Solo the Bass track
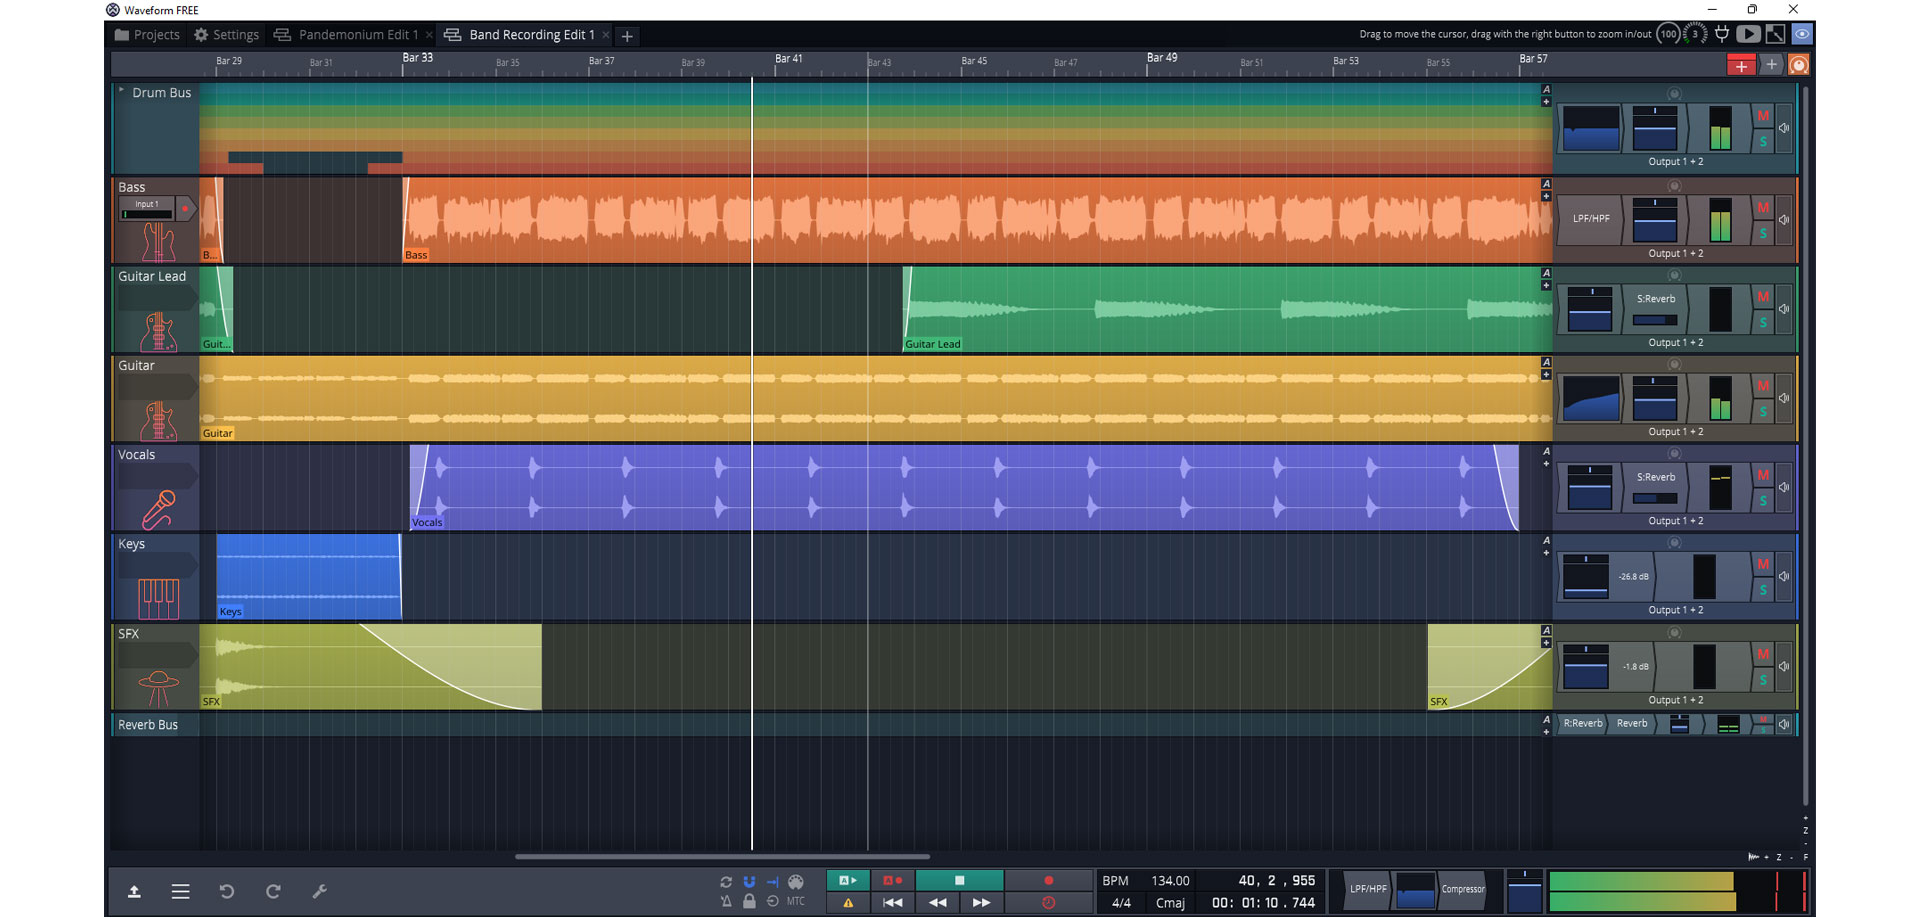 1763,234
